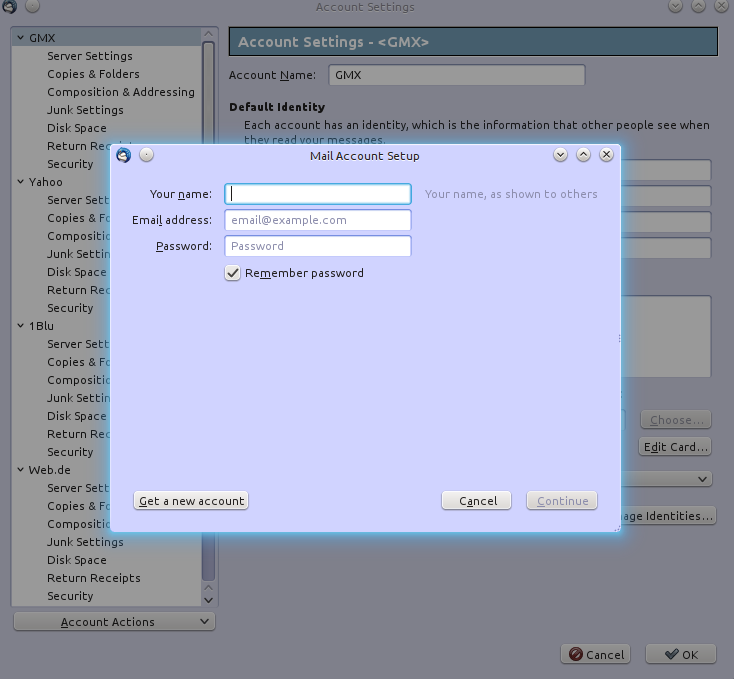Select Return Receipts under Web.de

tap(94, 578)
